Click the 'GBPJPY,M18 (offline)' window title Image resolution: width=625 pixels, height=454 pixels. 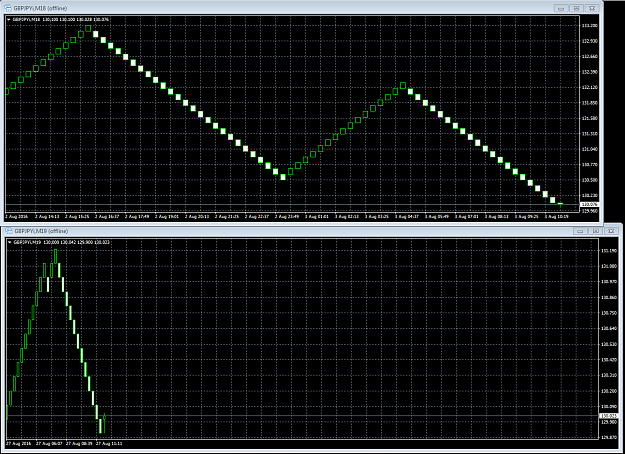click(x=40, y=8)
